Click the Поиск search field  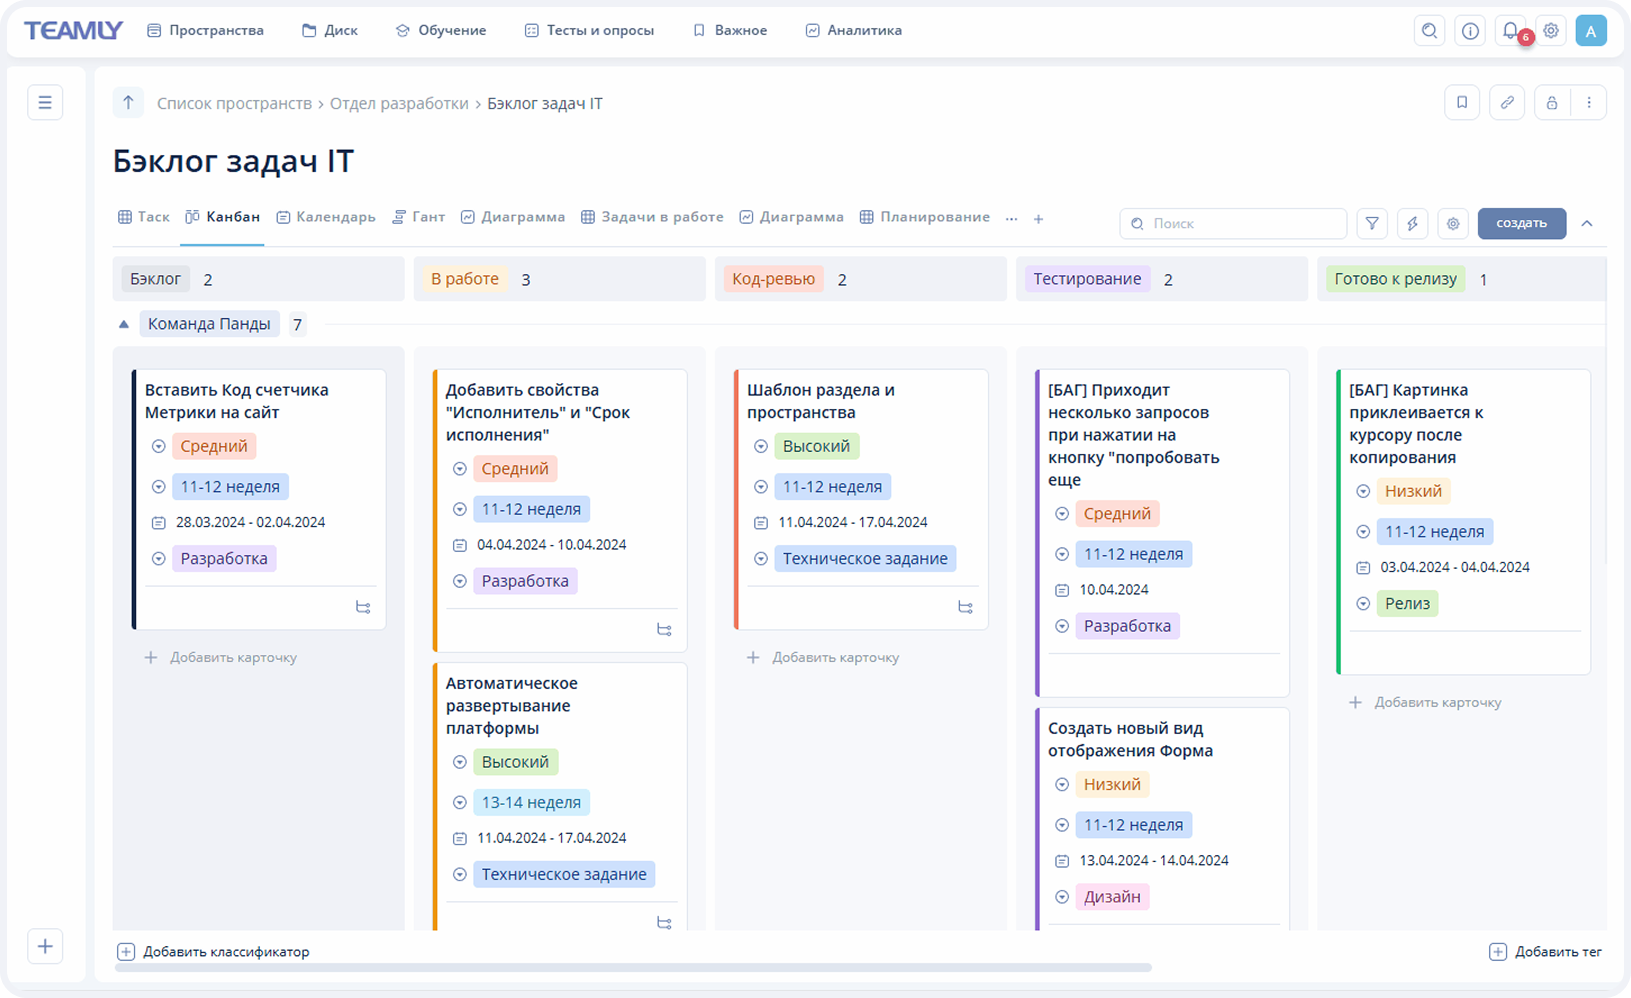pos(1240,224)
